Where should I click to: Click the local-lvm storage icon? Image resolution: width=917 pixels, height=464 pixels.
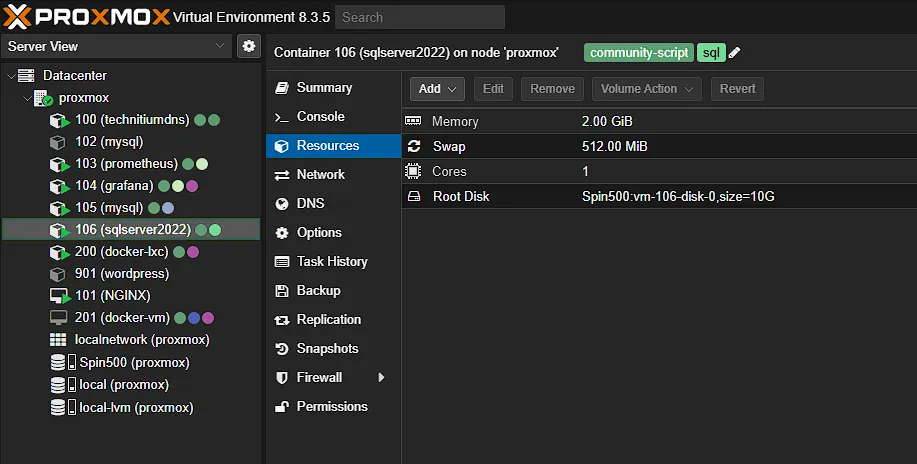click(x=63, y=407)
